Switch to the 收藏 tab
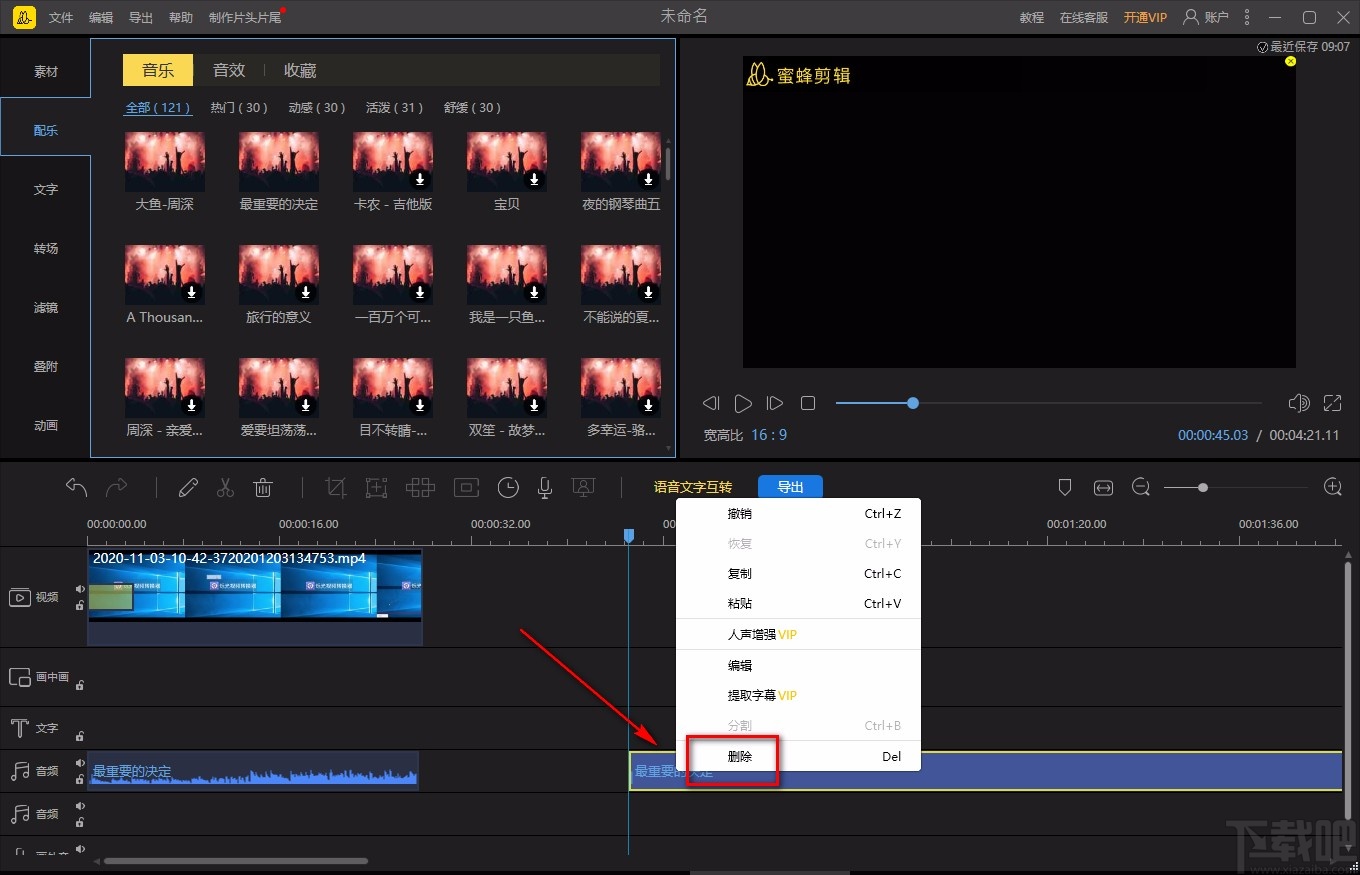 coord(300,70)
